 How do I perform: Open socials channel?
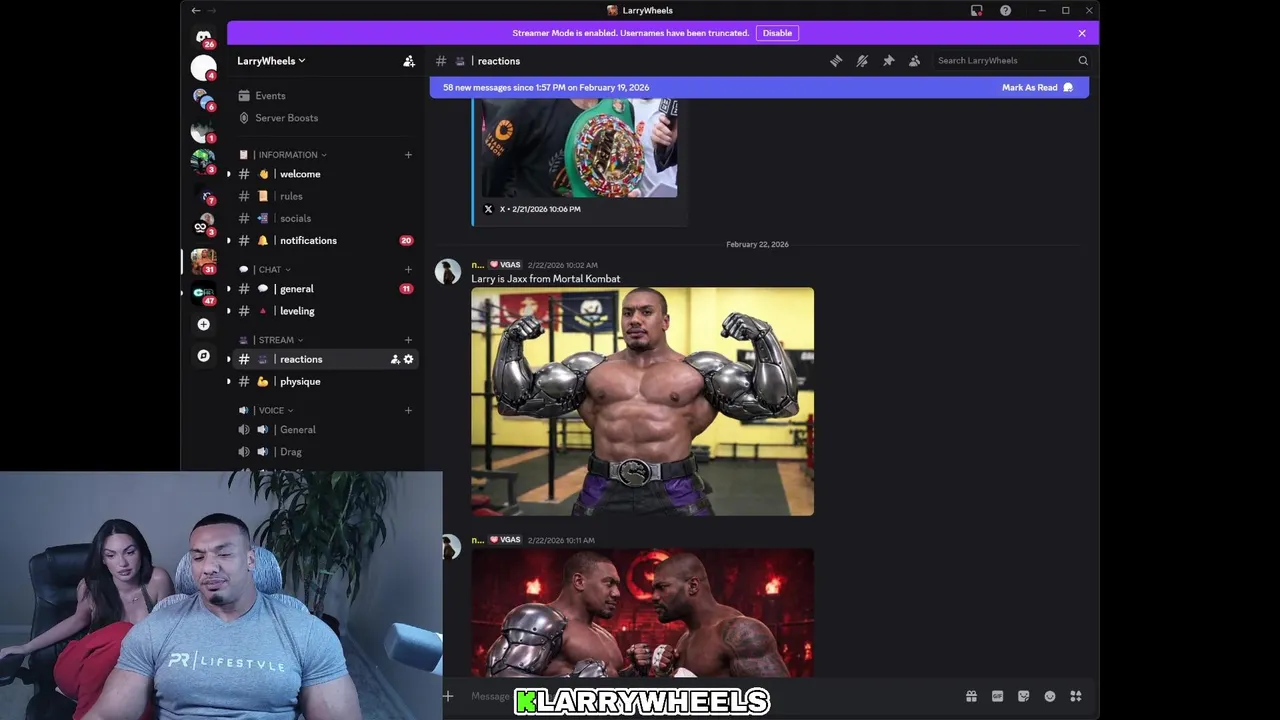(326, 218)
